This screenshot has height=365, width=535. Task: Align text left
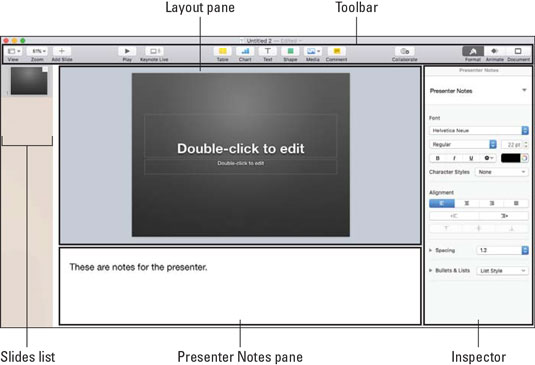coord(442,203)
